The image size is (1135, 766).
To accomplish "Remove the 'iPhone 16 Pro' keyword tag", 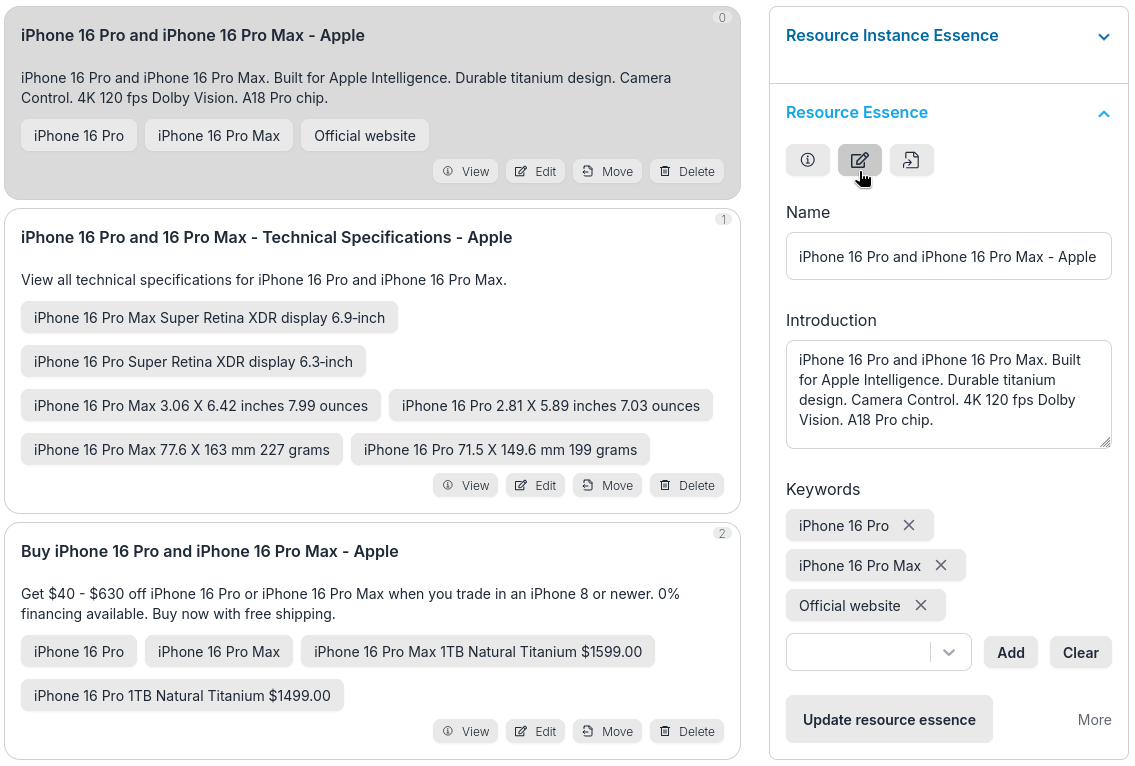I will click(x=909, y=525).
